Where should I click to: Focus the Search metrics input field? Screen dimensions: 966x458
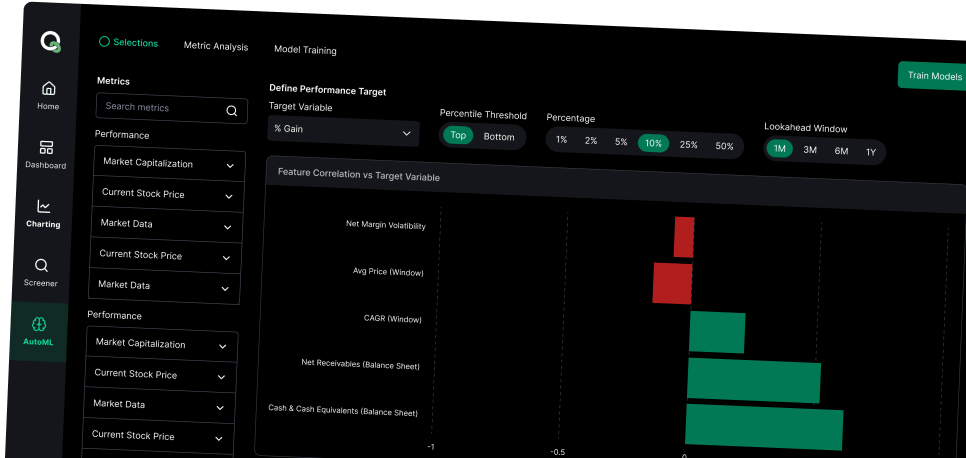(x=160, y=108)
